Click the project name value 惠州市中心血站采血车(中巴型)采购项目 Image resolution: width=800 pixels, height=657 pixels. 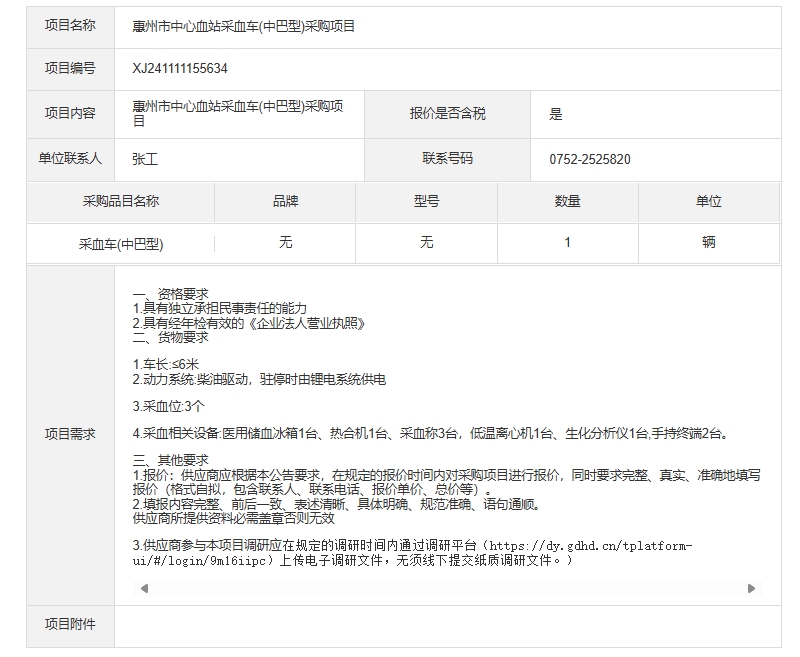click(x=243, y=26)
